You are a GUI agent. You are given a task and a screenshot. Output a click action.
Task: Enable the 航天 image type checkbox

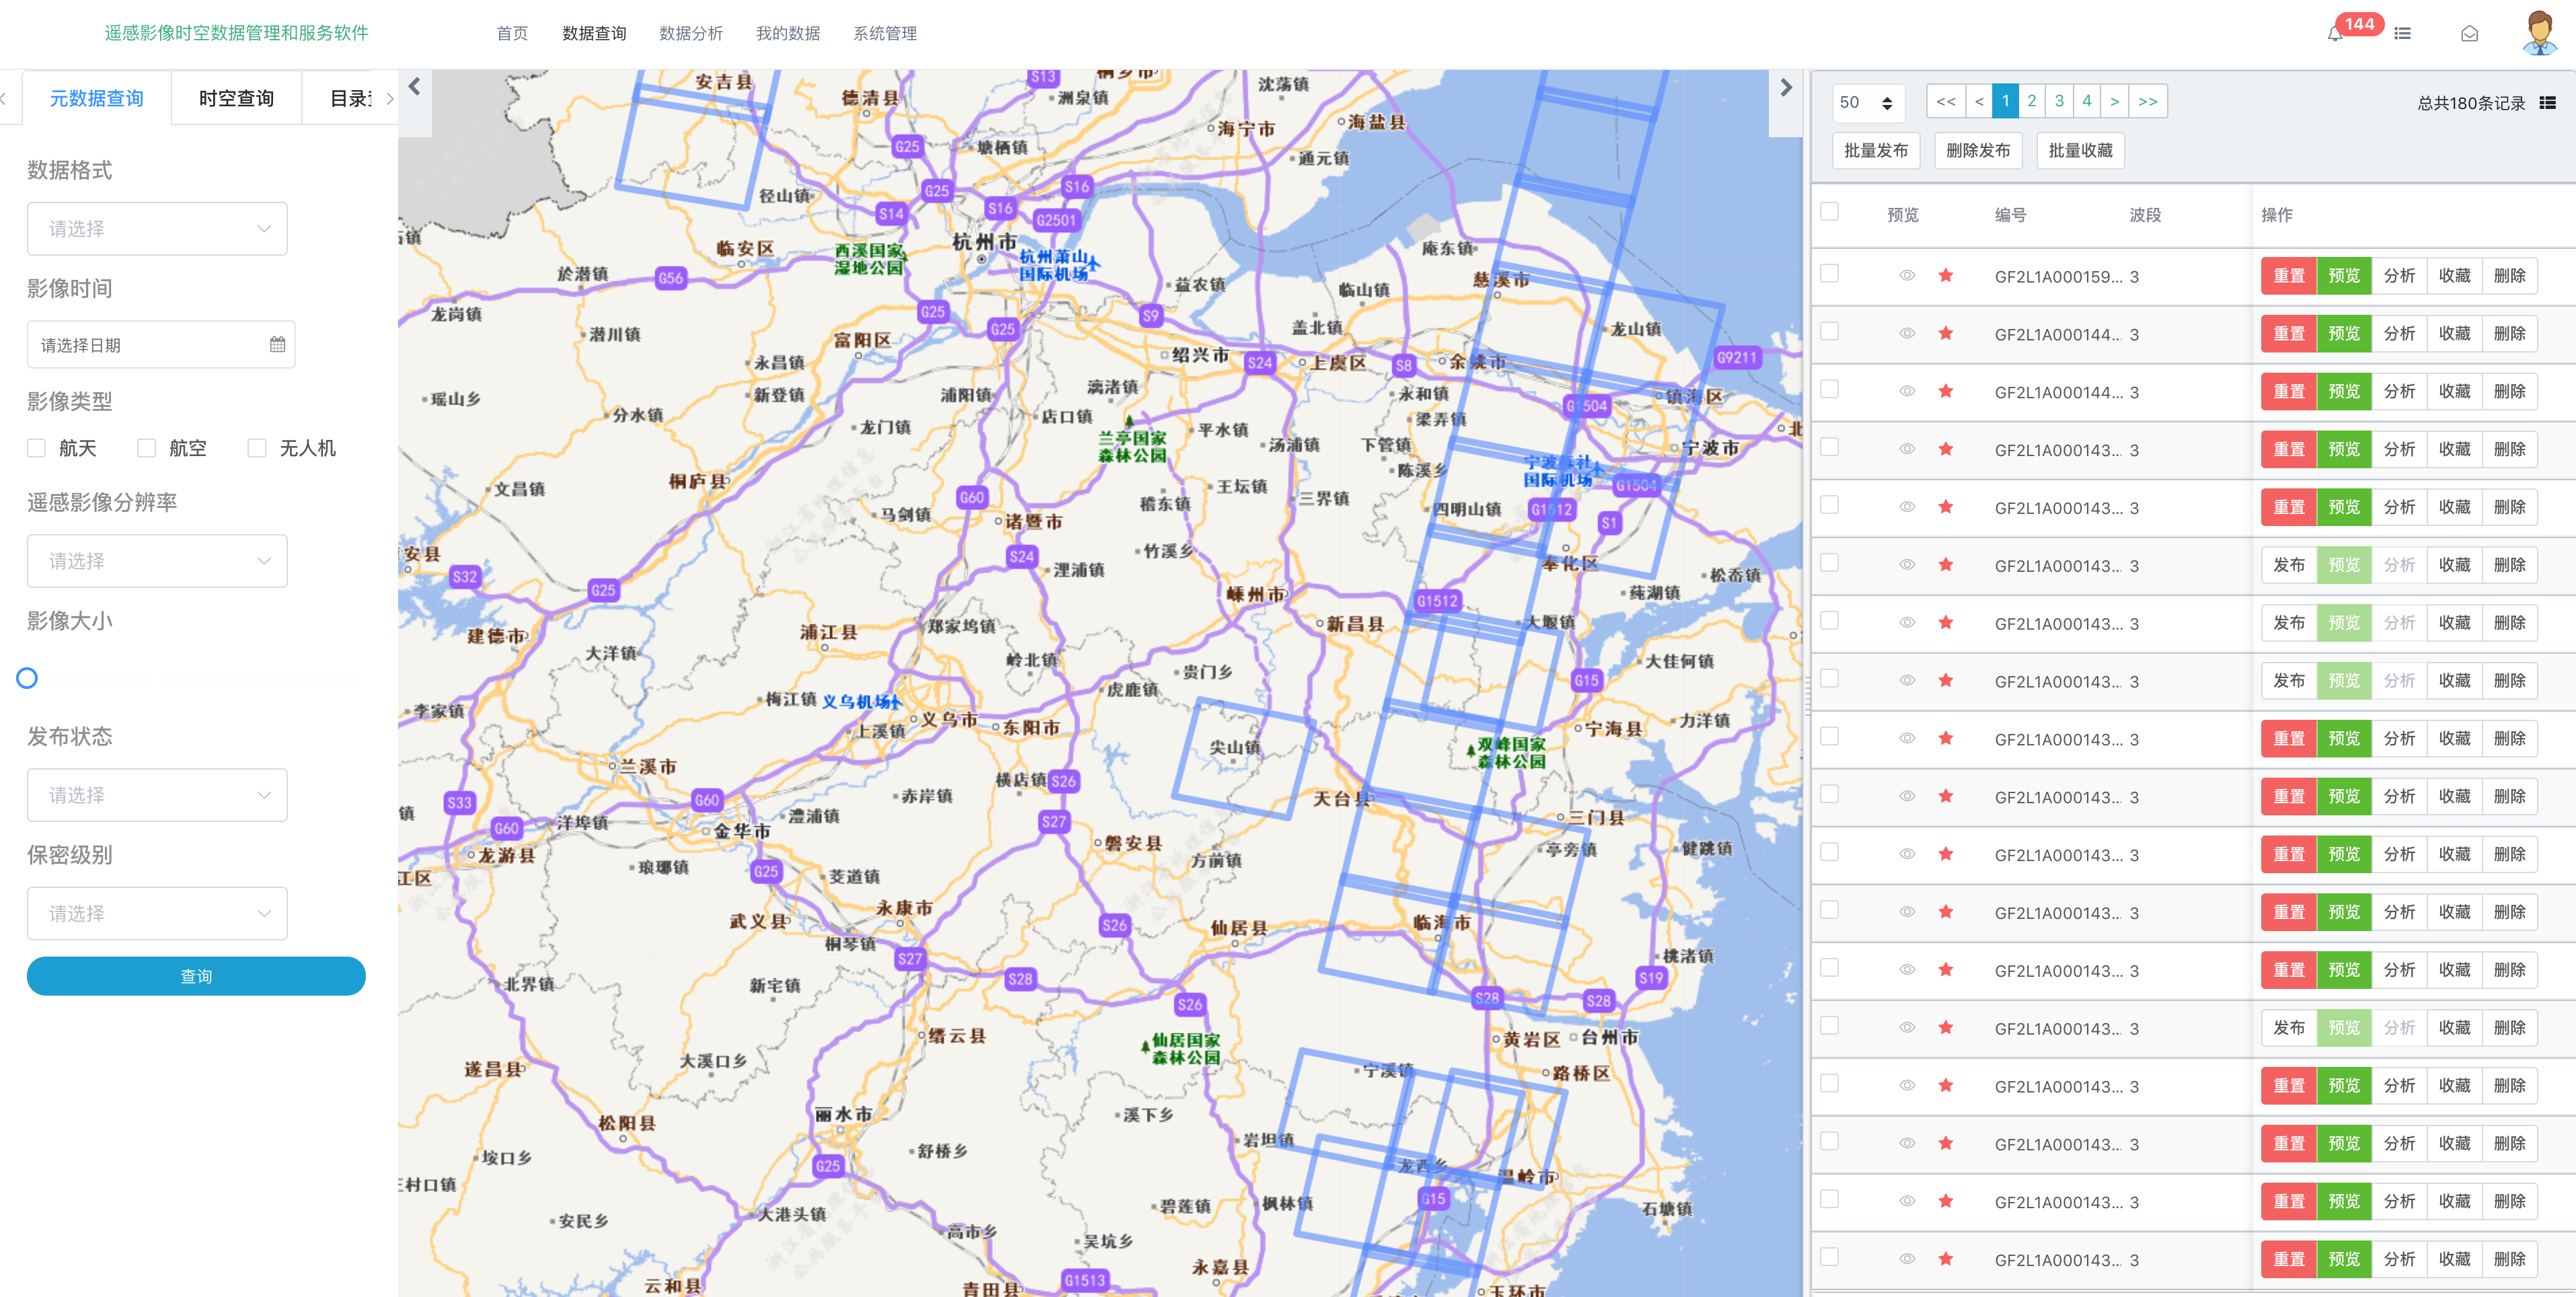pyautogui.click(x=37, y=448)
